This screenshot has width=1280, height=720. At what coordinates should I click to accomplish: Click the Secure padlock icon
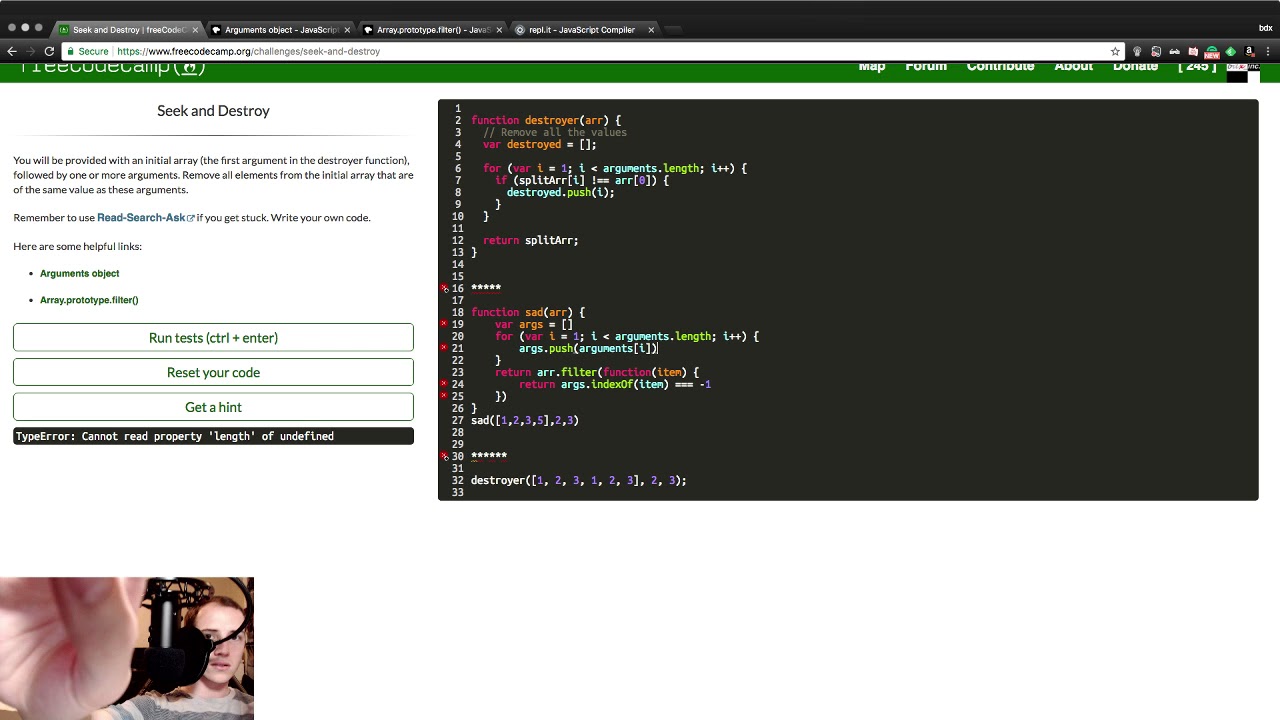point(70,51)
